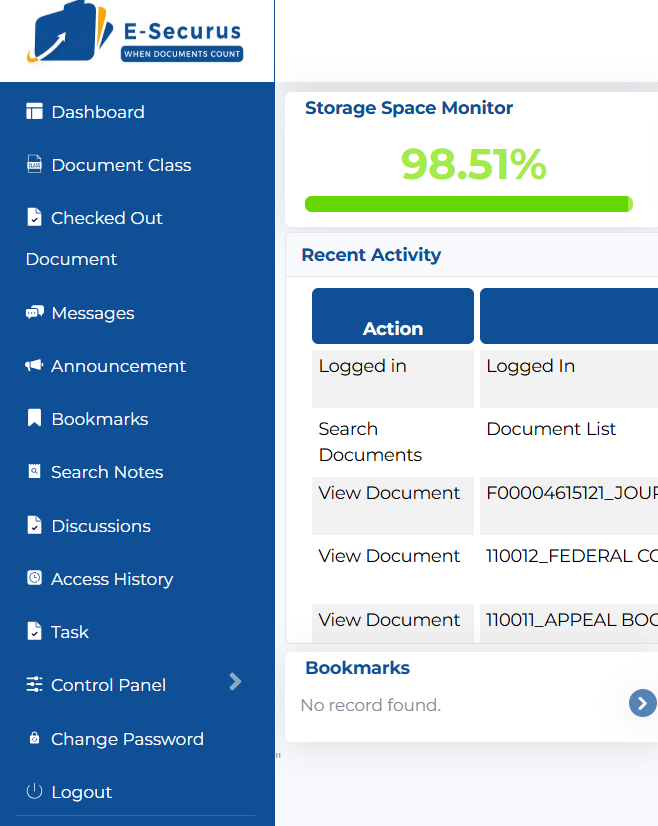
Task: Open the Discussions menu item
Action: [100, 526]
